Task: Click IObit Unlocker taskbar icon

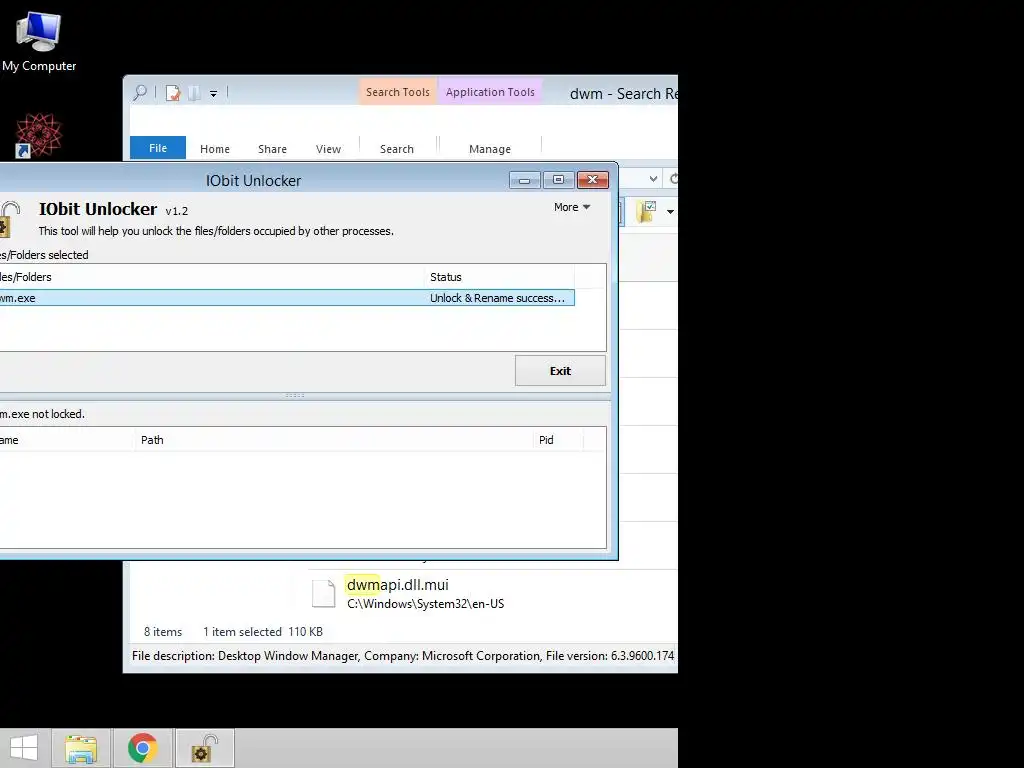Action: pos(204,748)
